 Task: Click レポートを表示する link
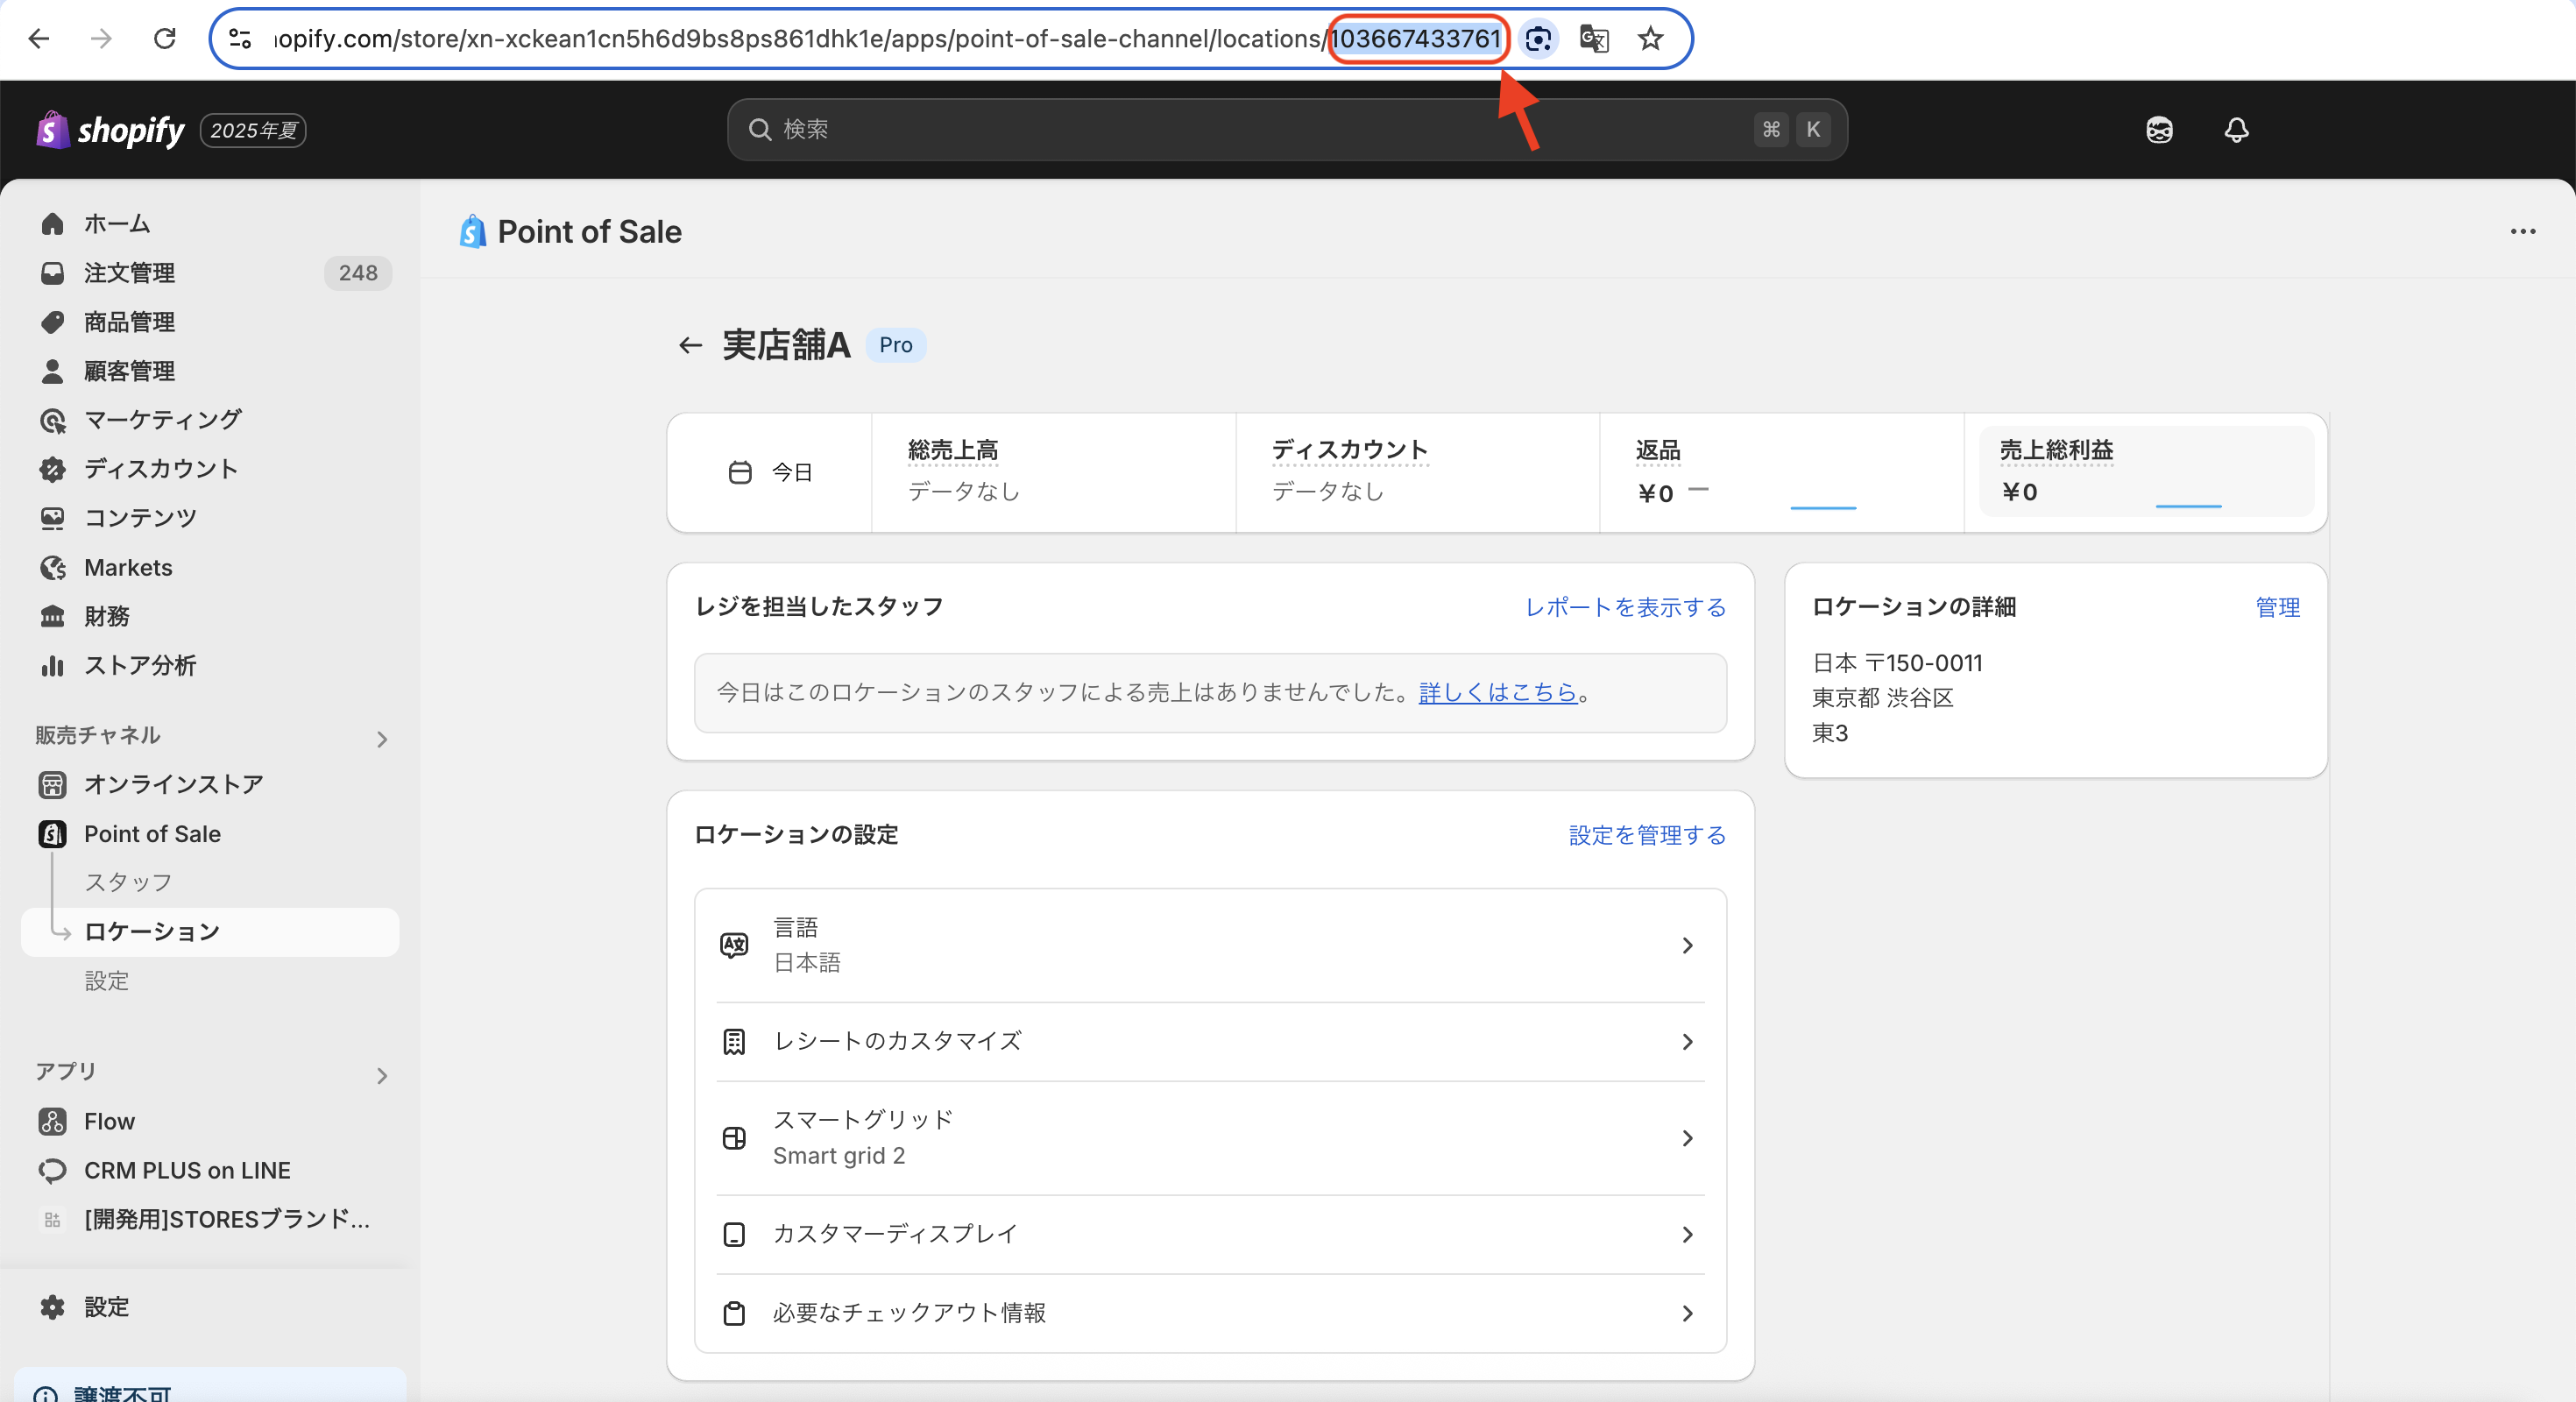click(1625, 607)
